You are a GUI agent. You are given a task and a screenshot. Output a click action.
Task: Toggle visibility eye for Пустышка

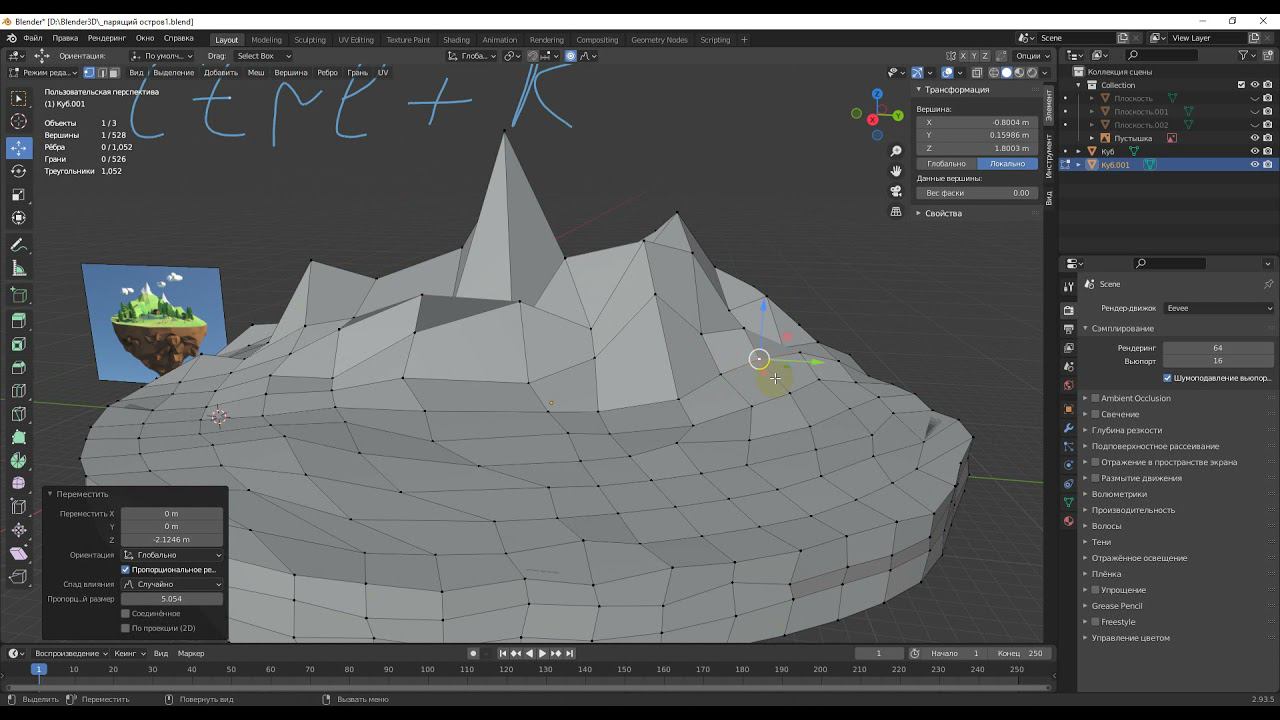tap(1255, 138)
